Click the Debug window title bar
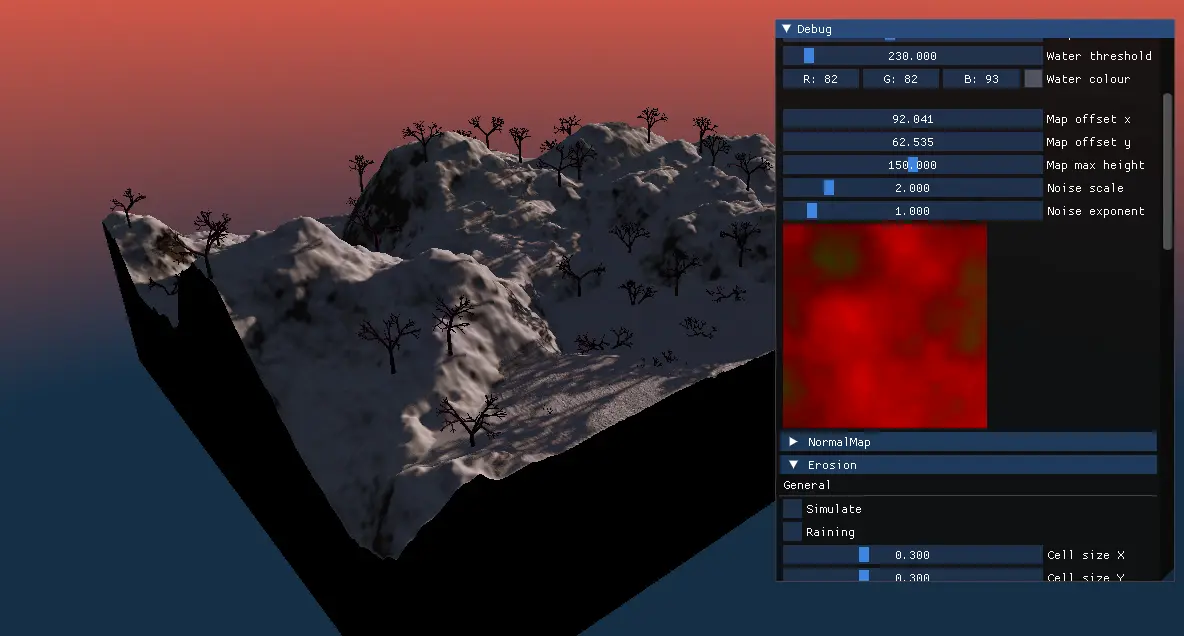 tap(975, 29)
